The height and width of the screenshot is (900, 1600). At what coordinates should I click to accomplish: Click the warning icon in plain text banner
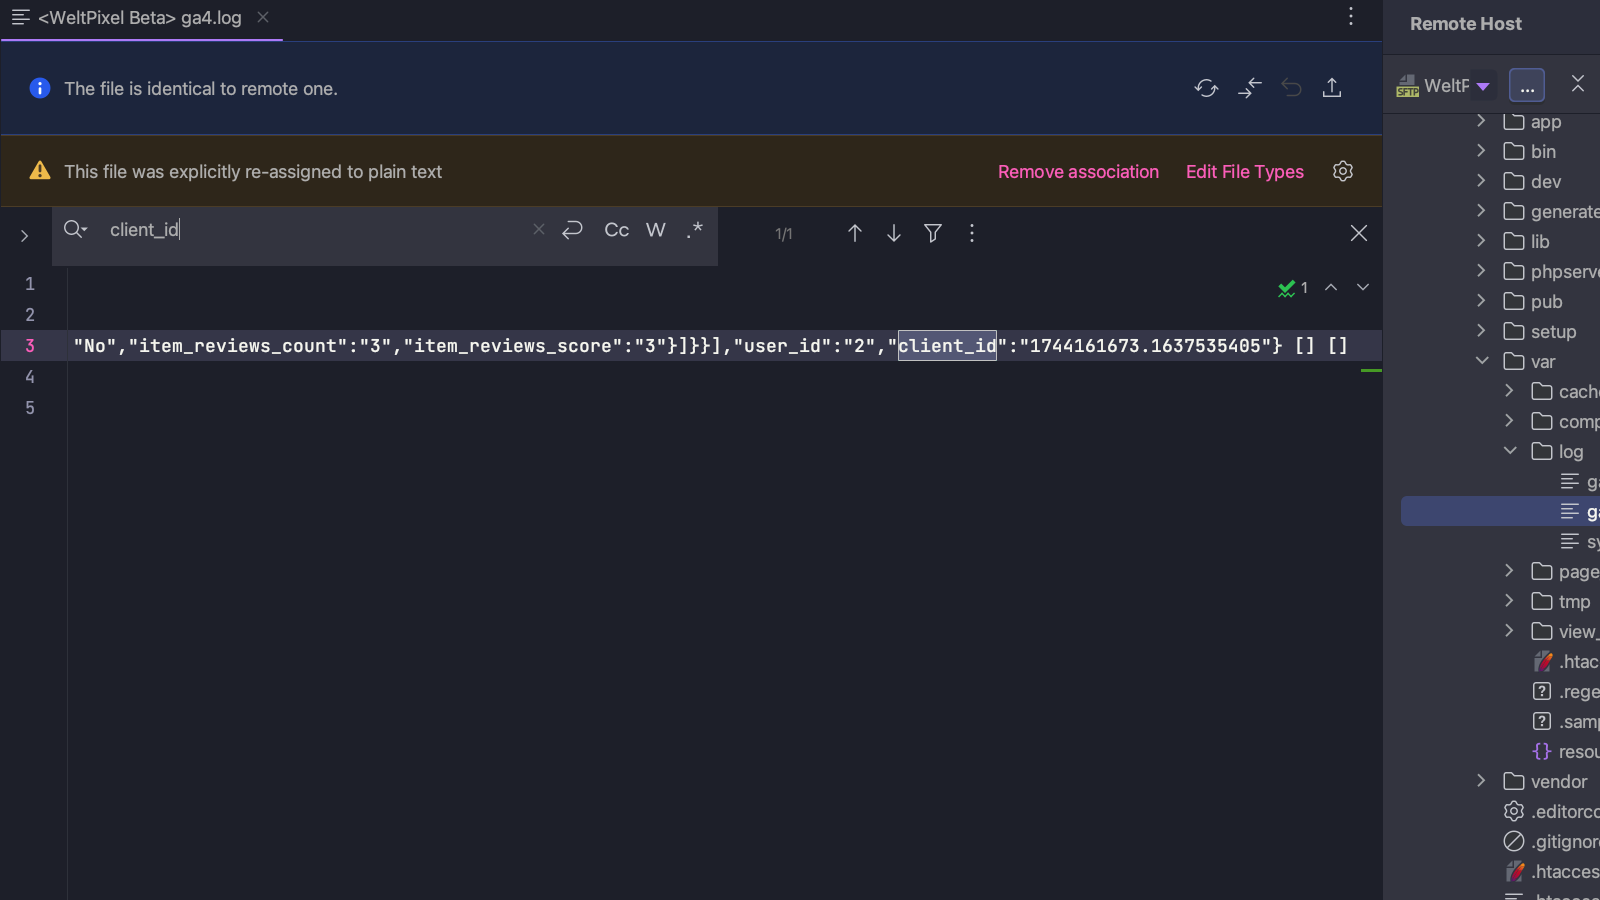40,171
